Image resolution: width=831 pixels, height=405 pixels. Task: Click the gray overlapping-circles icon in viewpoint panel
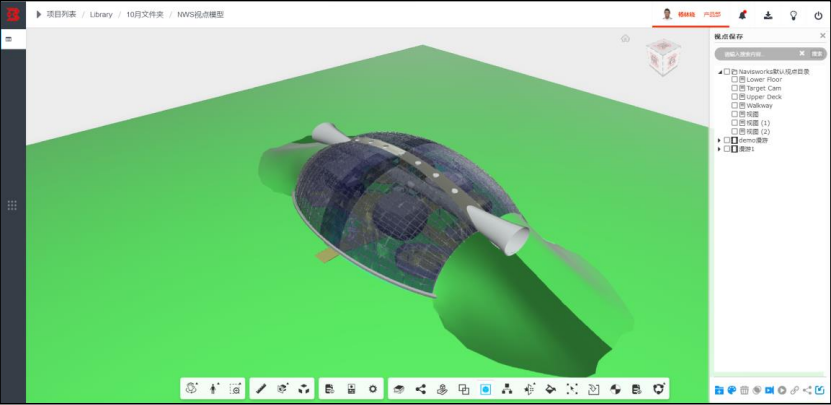pyautogui.click(x=757, y=390)
